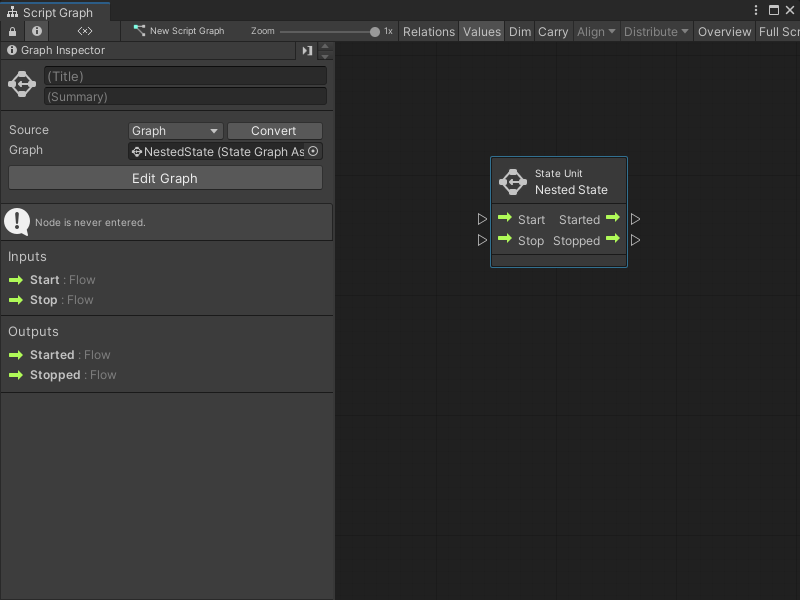800x600 pixels.
Task: Click the Title input field
Action: click(x=184, y=75)
